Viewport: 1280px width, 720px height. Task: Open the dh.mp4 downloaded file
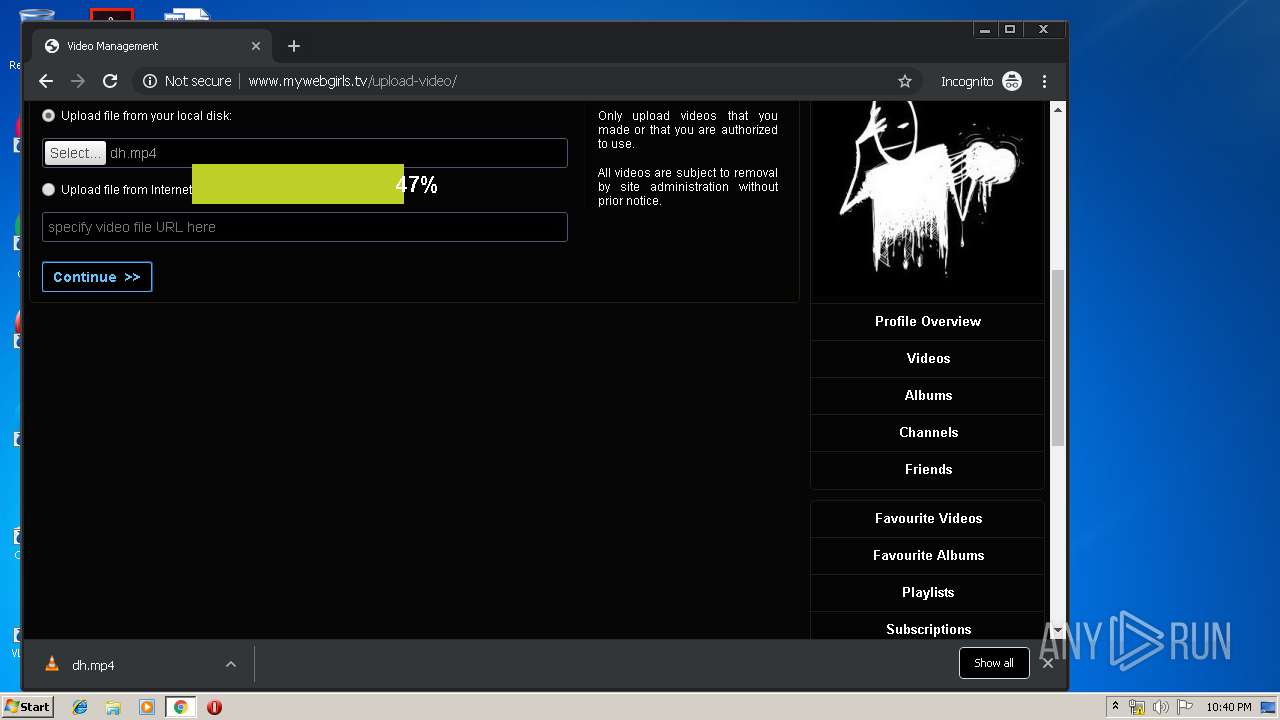point(93,665)
